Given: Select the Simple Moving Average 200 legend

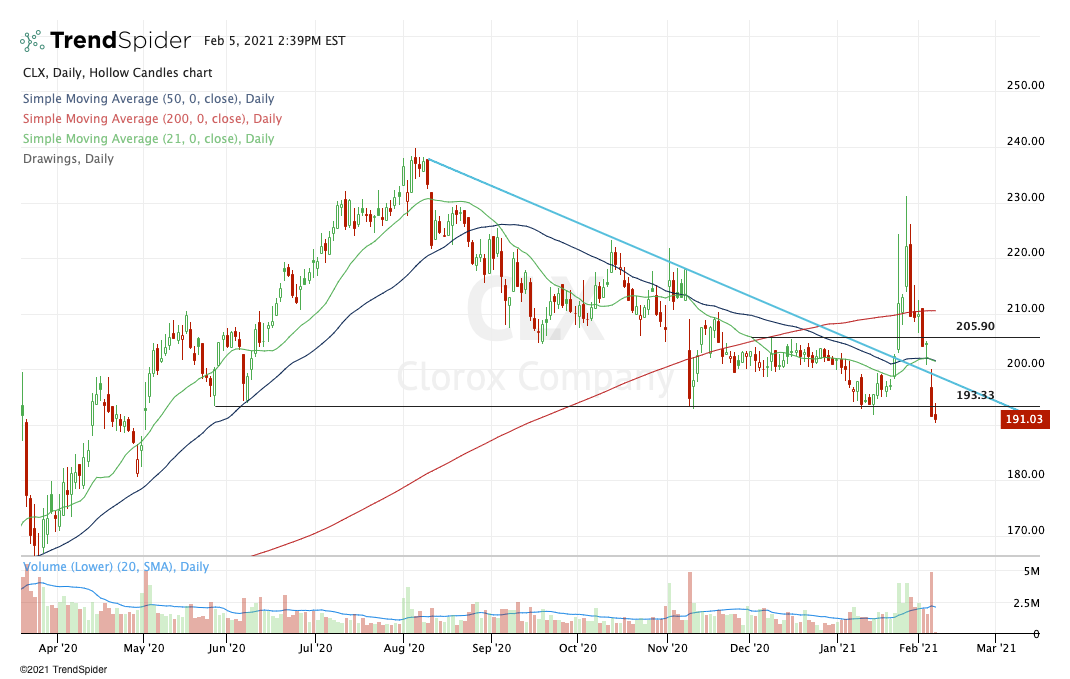Looking at the screenshot, I should click(x=152, y=119).
